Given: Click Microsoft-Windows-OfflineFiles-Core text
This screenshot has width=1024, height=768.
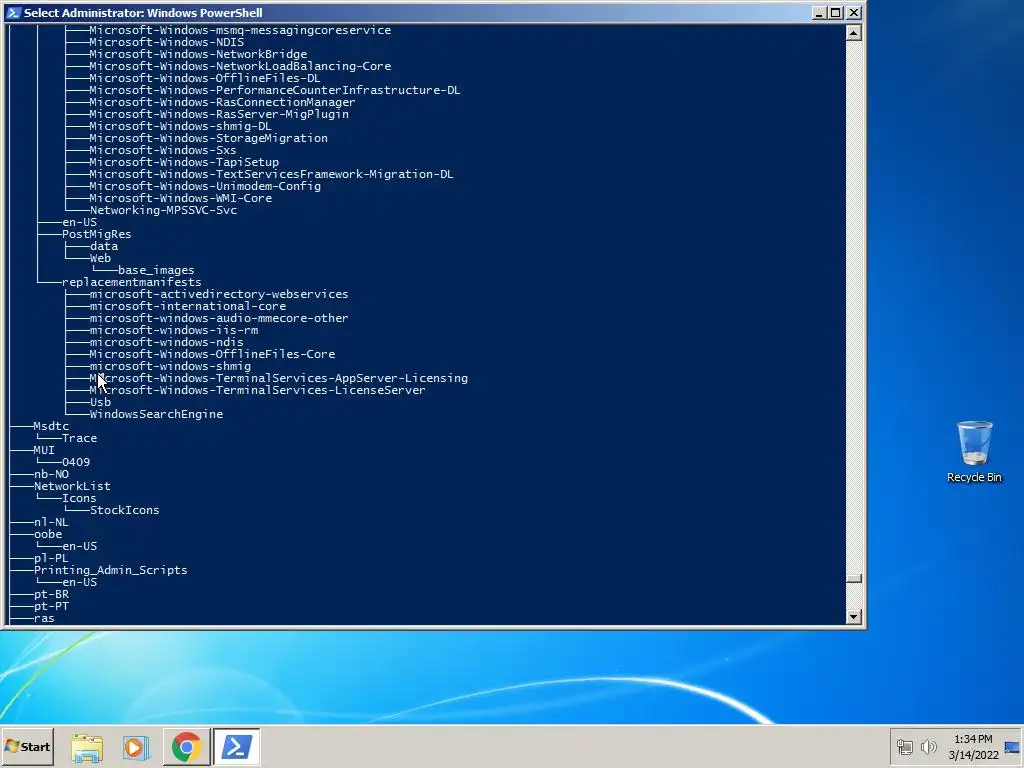Looking at the screenshot, I should point(212,354).
